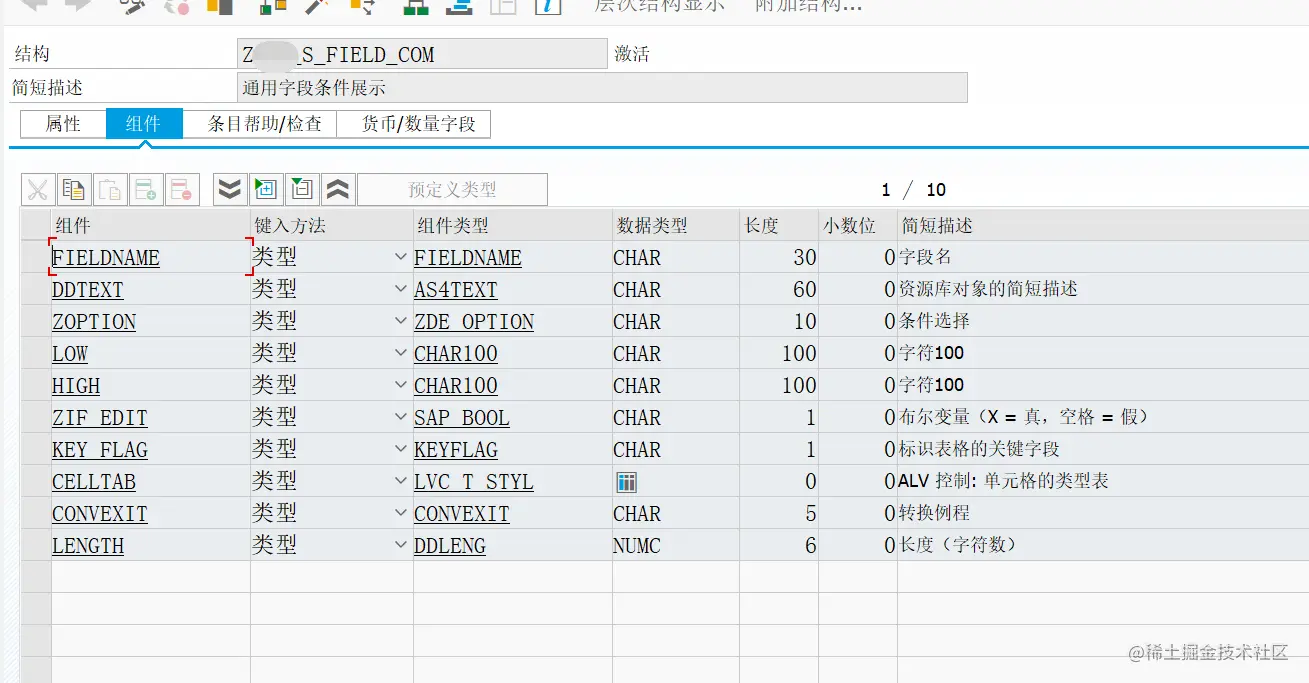This screenshot has height=683, width=1309.
Task: Click the green hierarchy icon in top toolbar
Action: pyautogui.click(x=416, y=6)
